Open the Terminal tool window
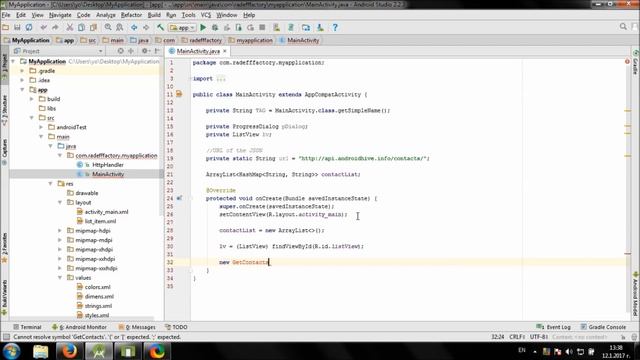This screenshot has height=360, width=640. [27, 327]
